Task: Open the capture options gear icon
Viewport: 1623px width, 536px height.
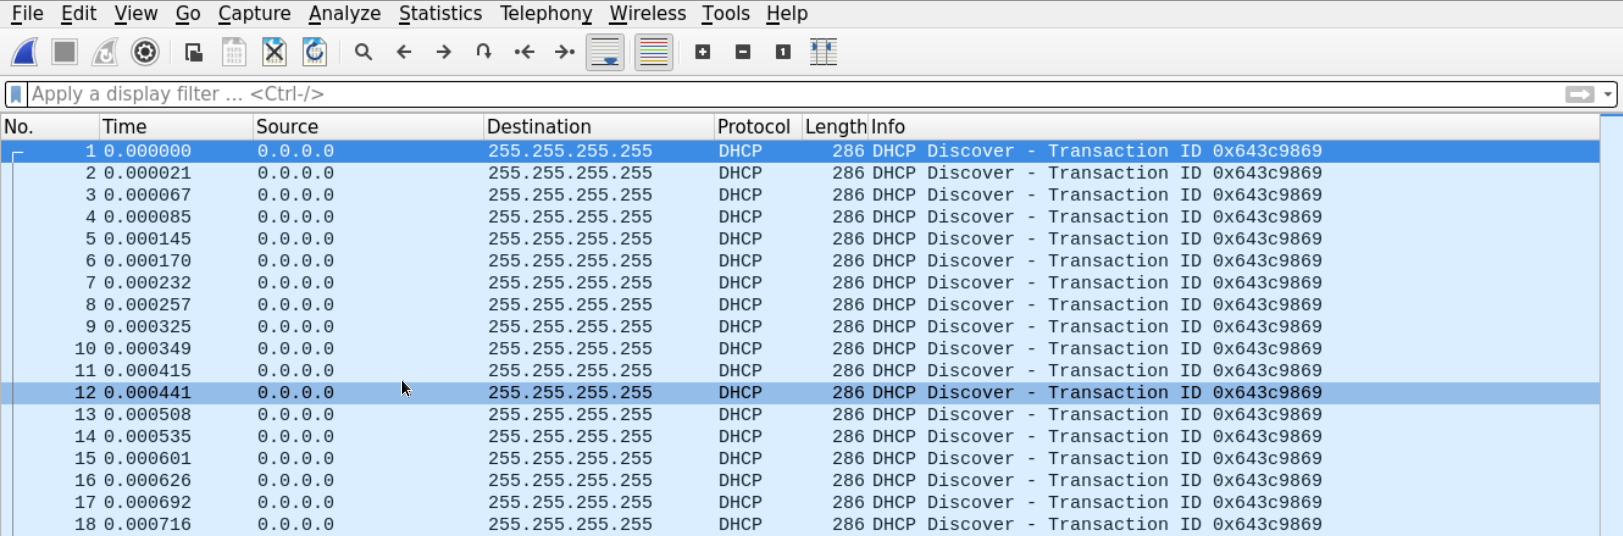Action: point(145,52)
